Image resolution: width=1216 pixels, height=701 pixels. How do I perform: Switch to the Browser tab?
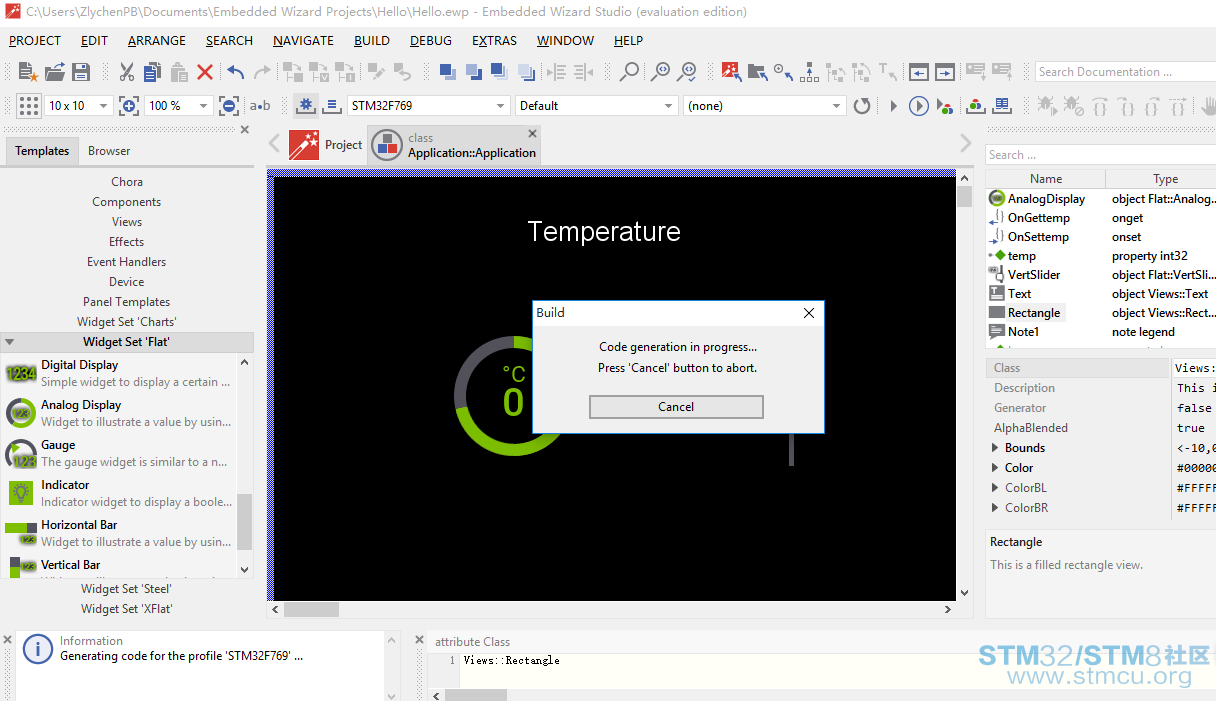[109, 151]
